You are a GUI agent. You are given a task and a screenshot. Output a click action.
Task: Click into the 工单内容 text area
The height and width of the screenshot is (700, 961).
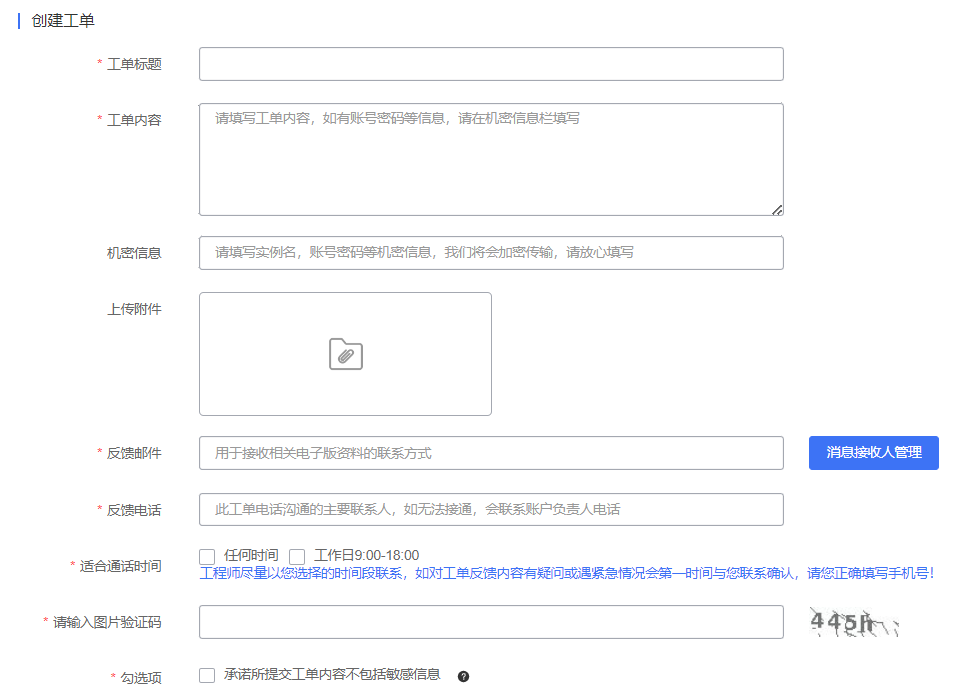490,160
